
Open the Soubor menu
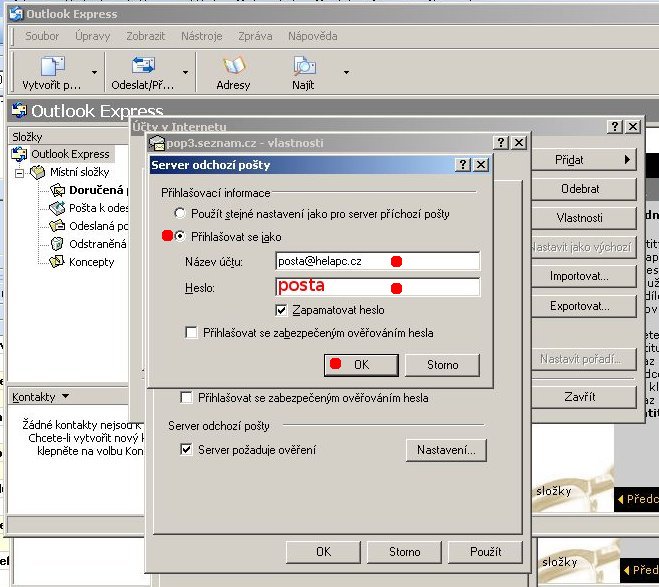click(x=42, y=36)
